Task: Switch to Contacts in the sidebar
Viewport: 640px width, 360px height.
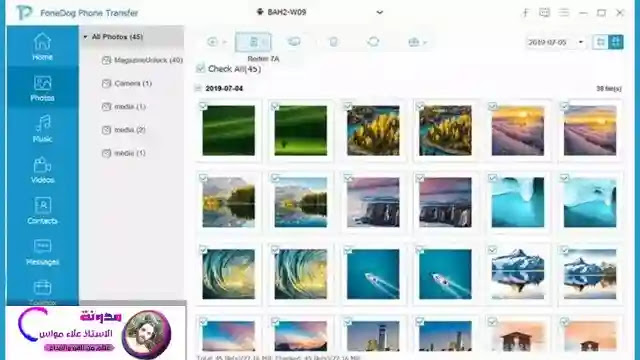Action: (42, 211)
